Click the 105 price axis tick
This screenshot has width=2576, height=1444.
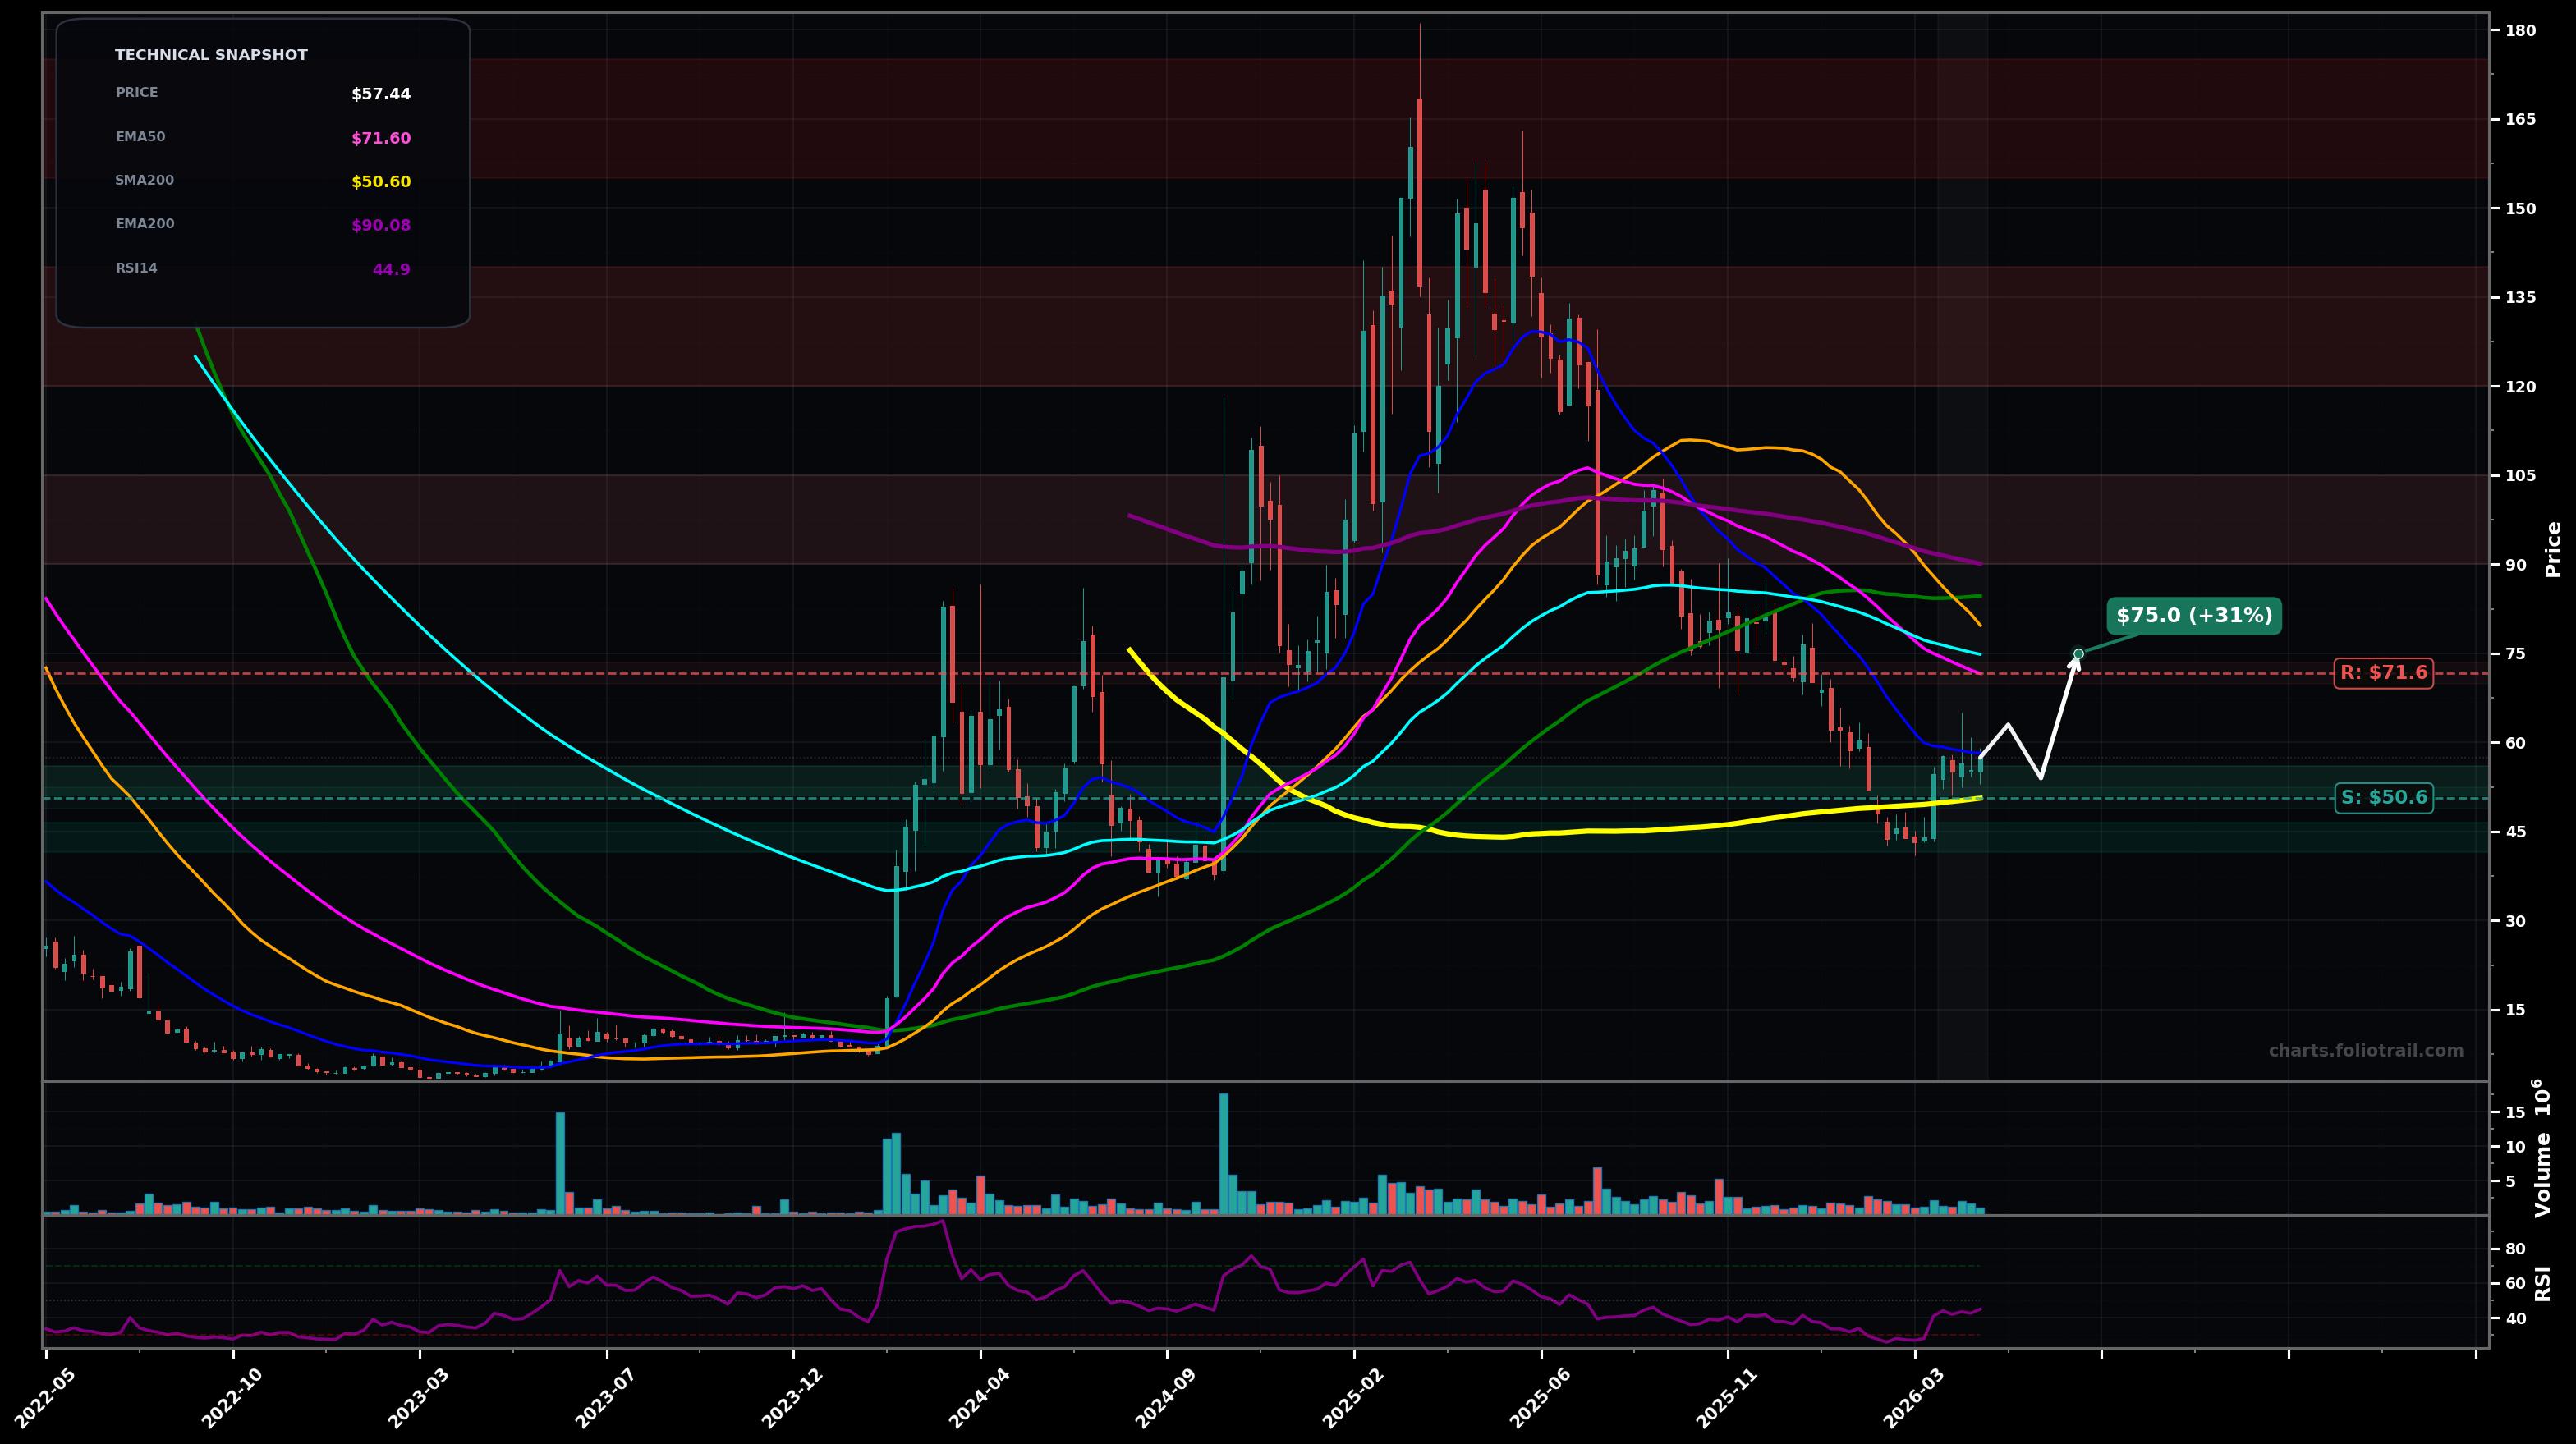tap(2520, 476)
